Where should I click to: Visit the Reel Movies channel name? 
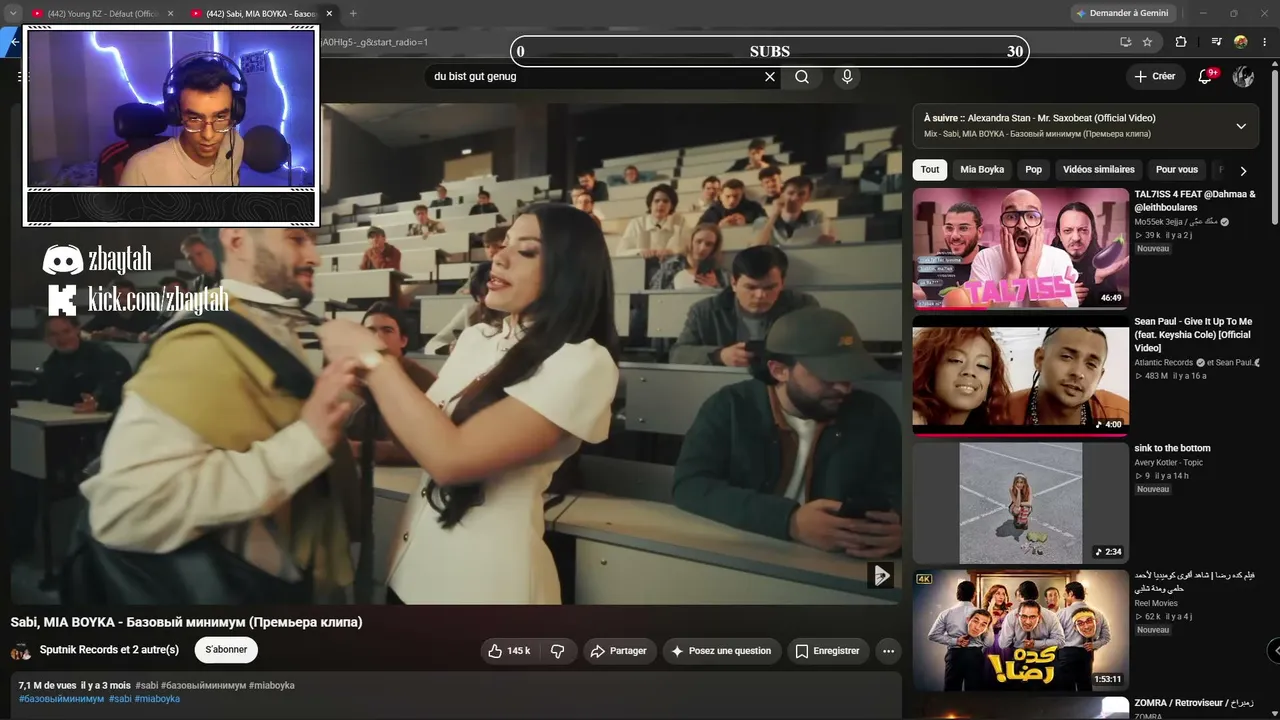point(1156,604)
